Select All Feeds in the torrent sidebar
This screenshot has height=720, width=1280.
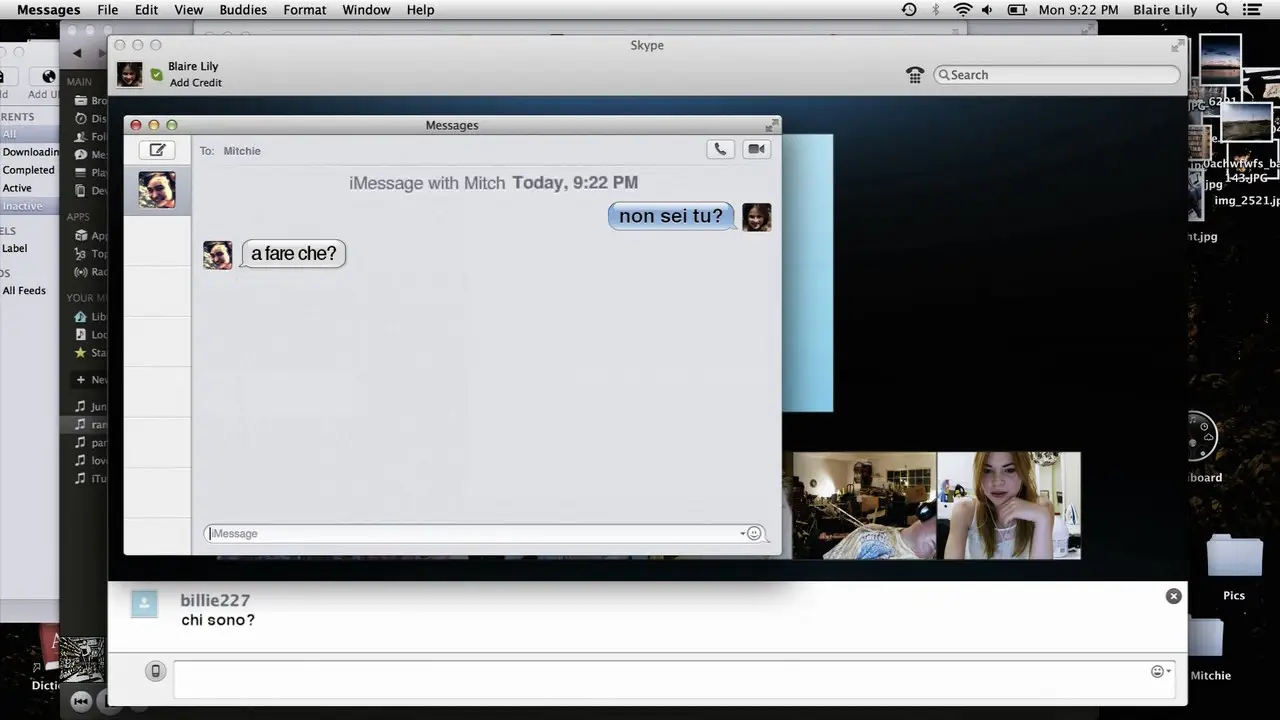pyautogui.click(x=24, y=291)
